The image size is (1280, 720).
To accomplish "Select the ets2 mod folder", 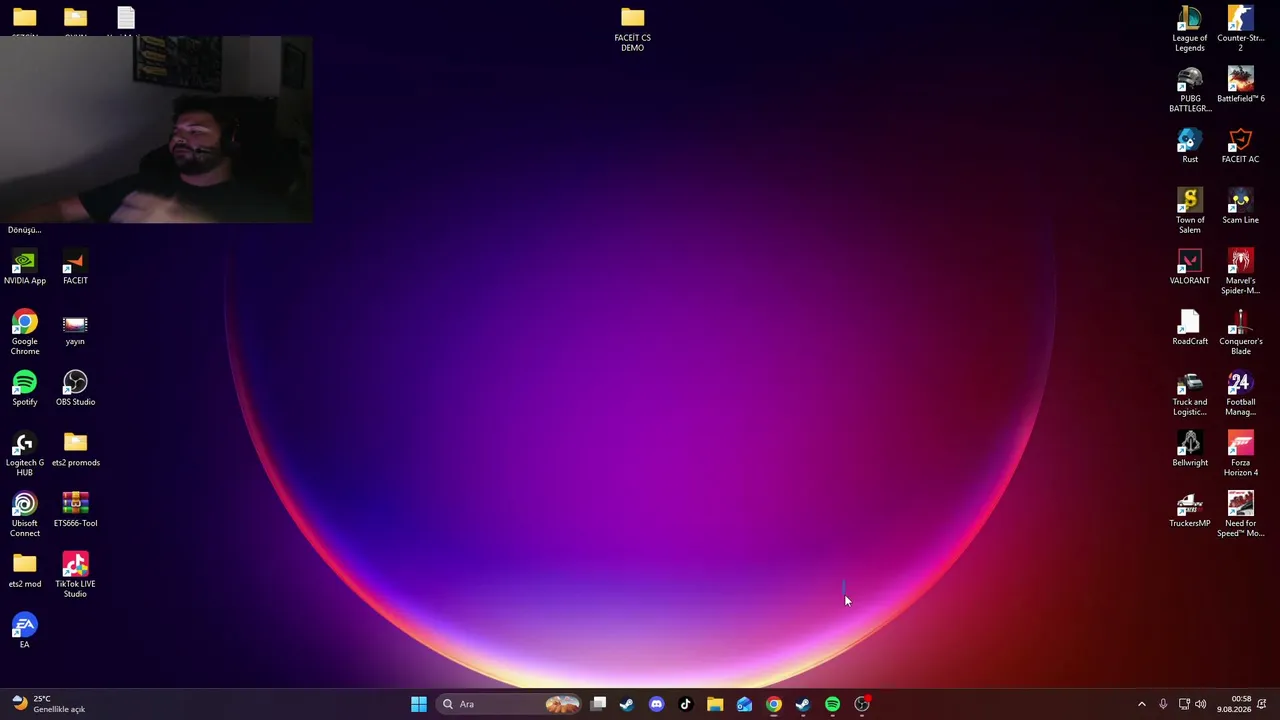I will pyautogui.click(x=24, y=571).
